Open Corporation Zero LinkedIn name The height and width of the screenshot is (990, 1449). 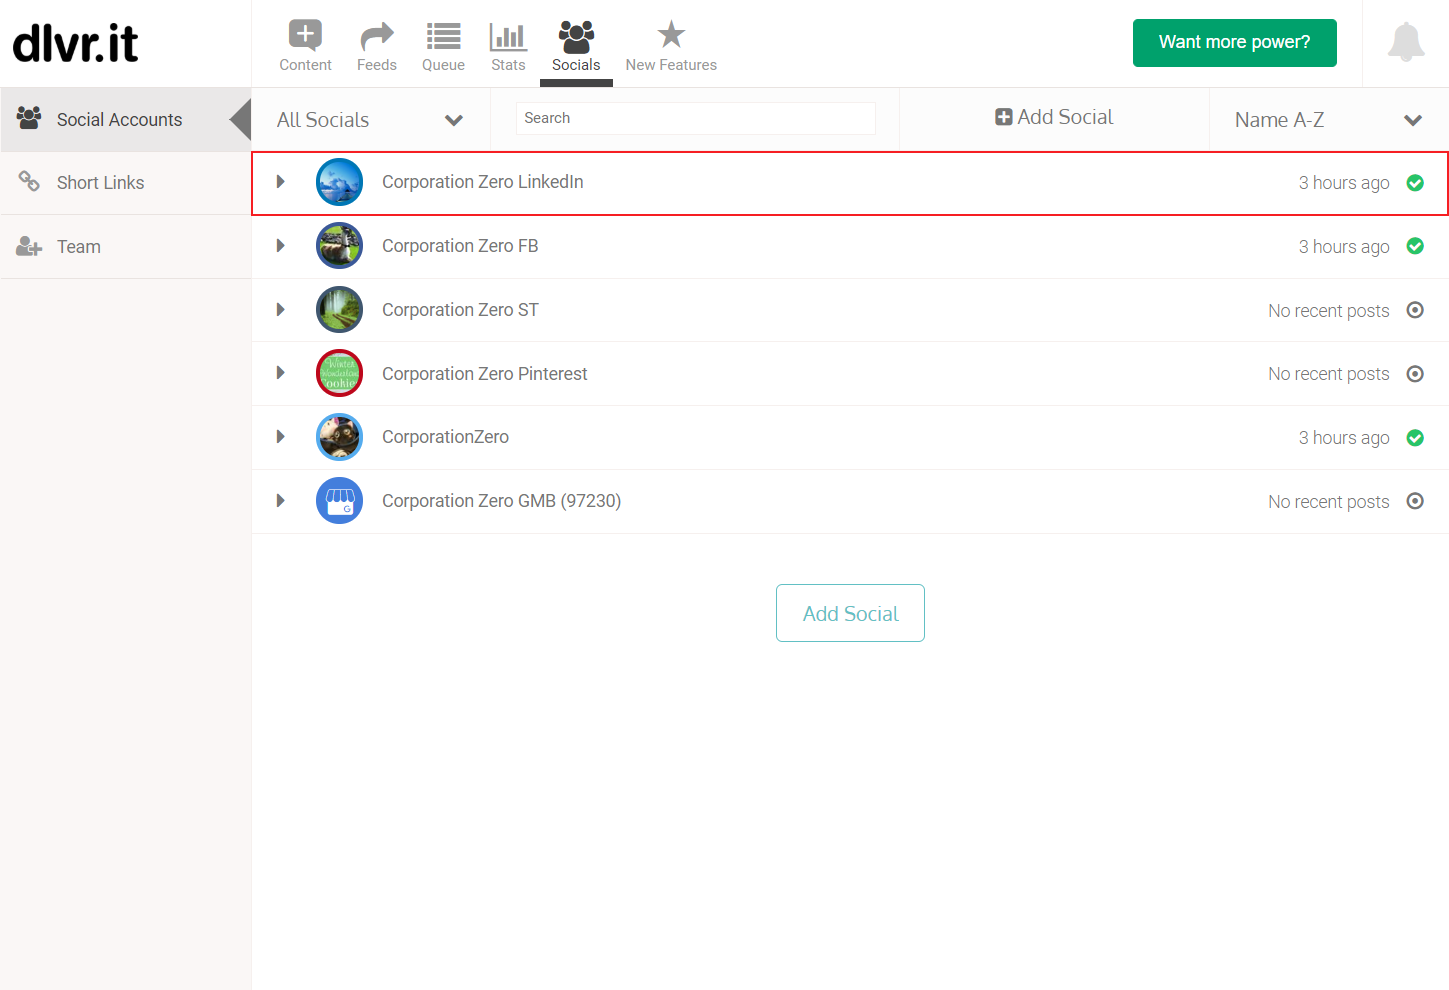(x=482, y=182)
